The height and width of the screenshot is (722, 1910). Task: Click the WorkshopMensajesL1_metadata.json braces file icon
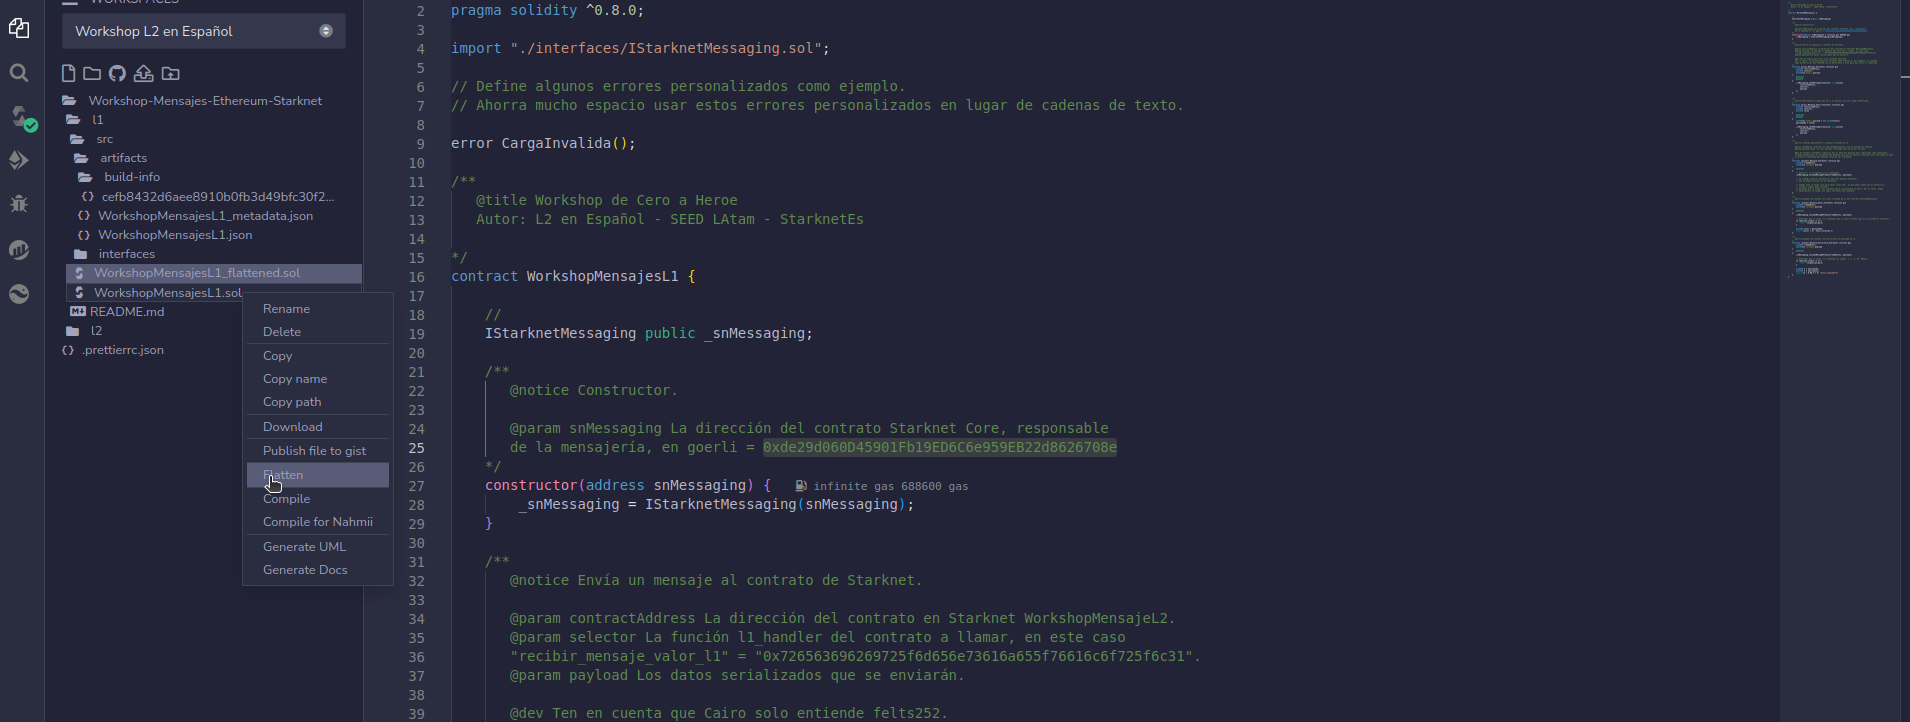pyautogui.click(x=84, y=216)
